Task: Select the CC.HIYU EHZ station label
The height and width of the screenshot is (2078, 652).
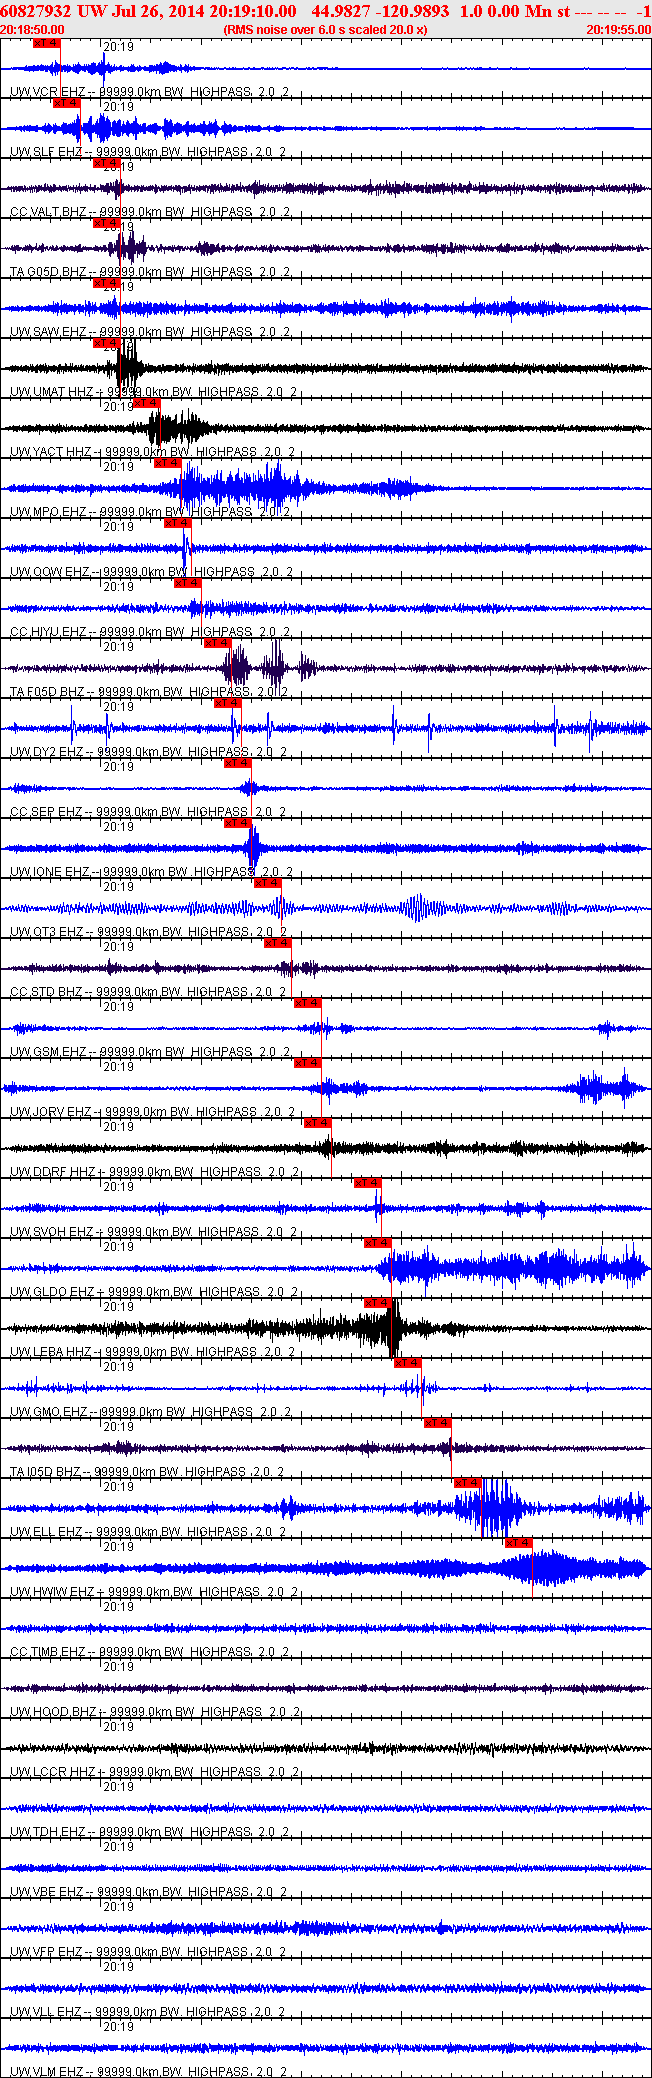Action: pyautogui.click(x=49, y=632)
